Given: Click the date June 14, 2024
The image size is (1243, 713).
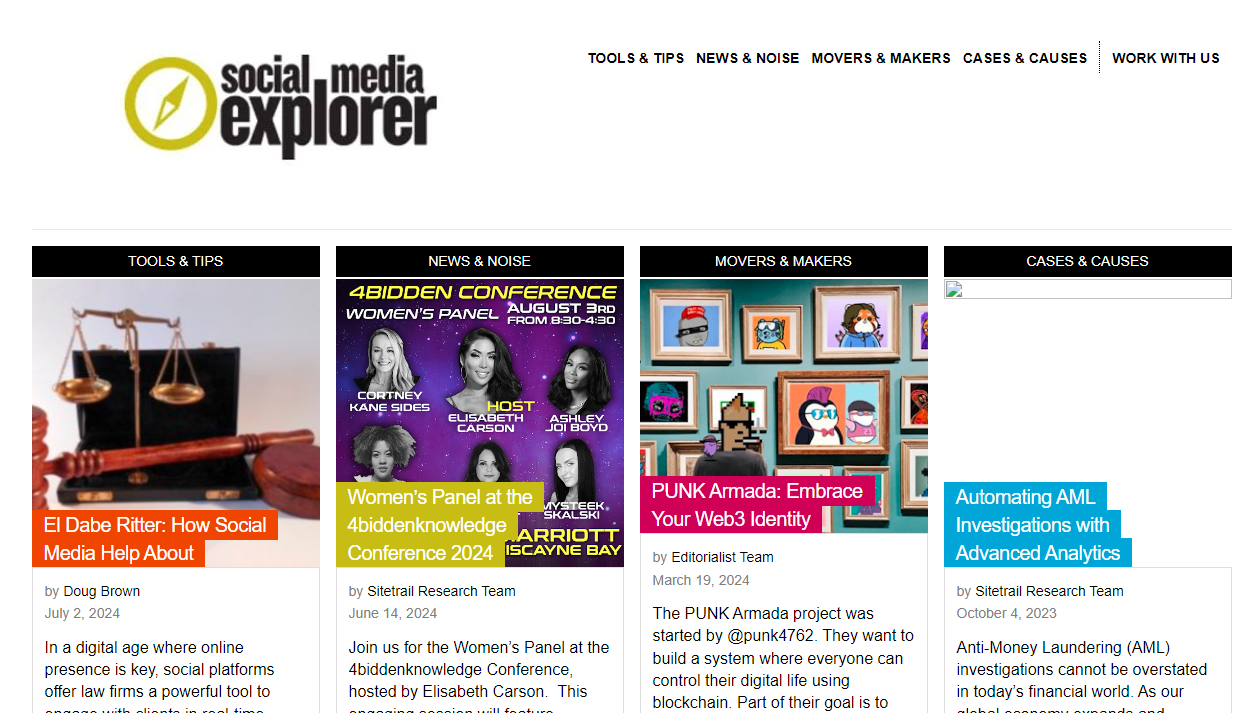Looking at the screenshot, I should coord(393,613).
